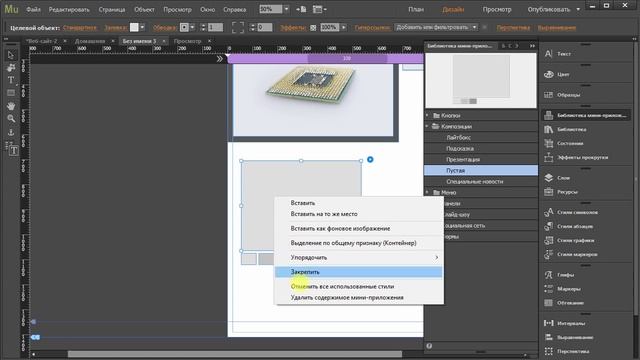This screenshot has width=640, height=360.
Task: Choose Вставить in context menu
Action: point(359,203)
